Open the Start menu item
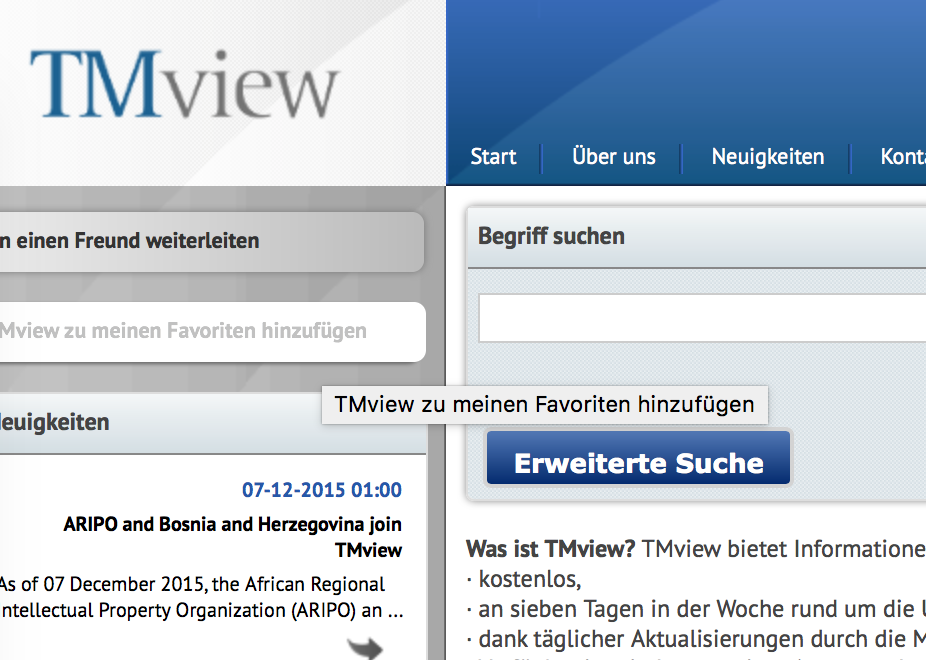 click(x=493, y=157)
